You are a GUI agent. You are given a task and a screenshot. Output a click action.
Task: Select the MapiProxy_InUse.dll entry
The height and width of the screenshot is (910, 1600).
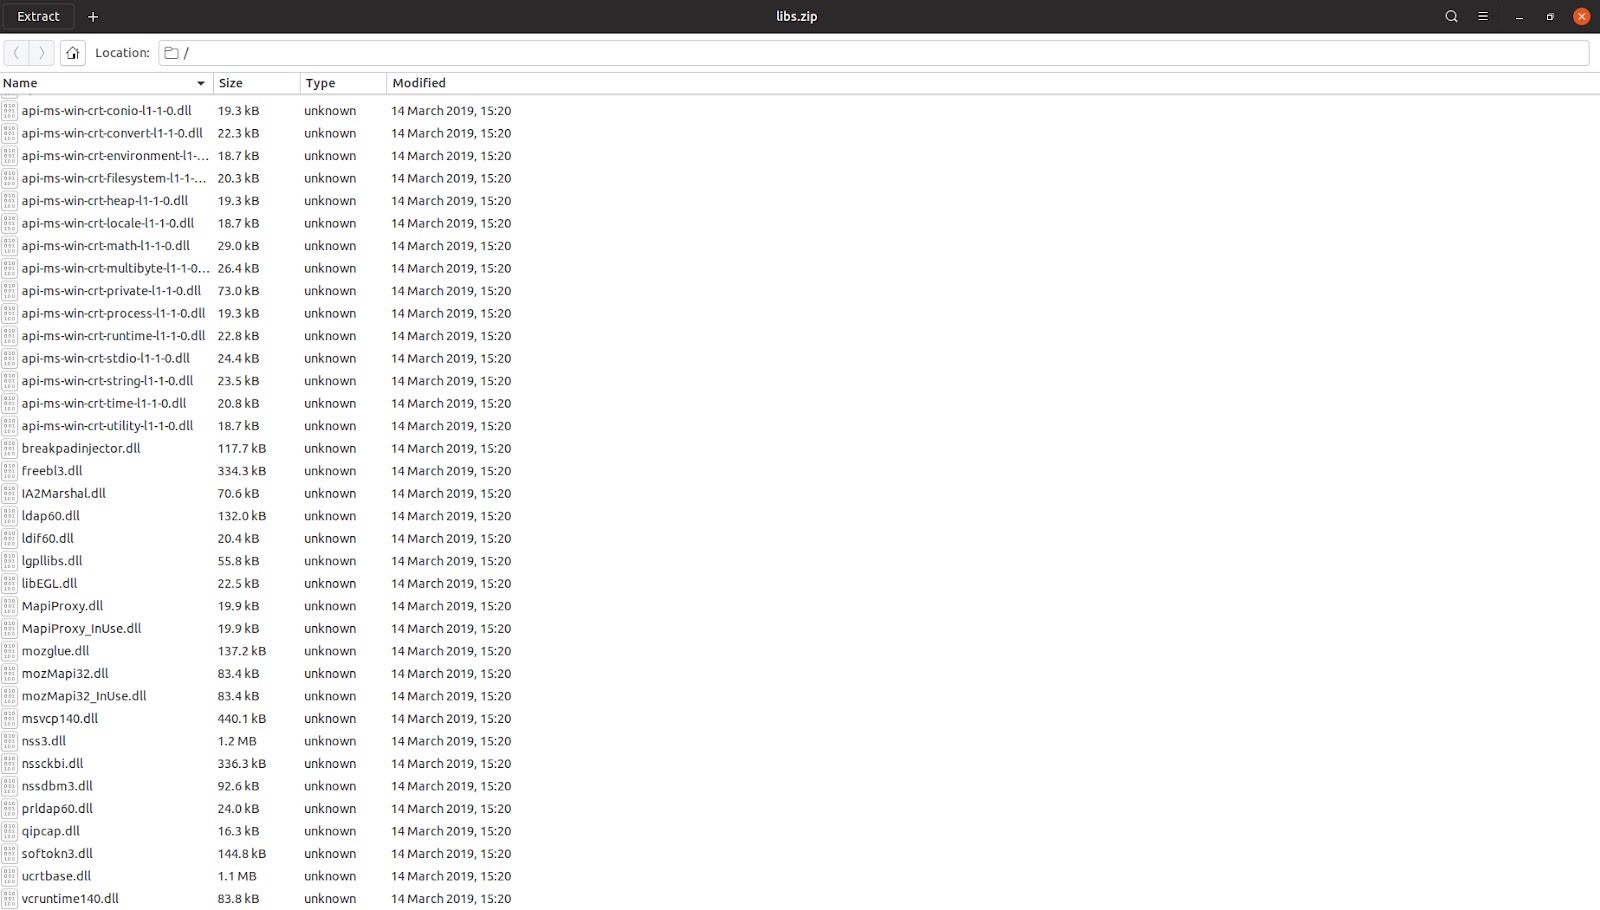pyautogui.click(x=81, y=628)
